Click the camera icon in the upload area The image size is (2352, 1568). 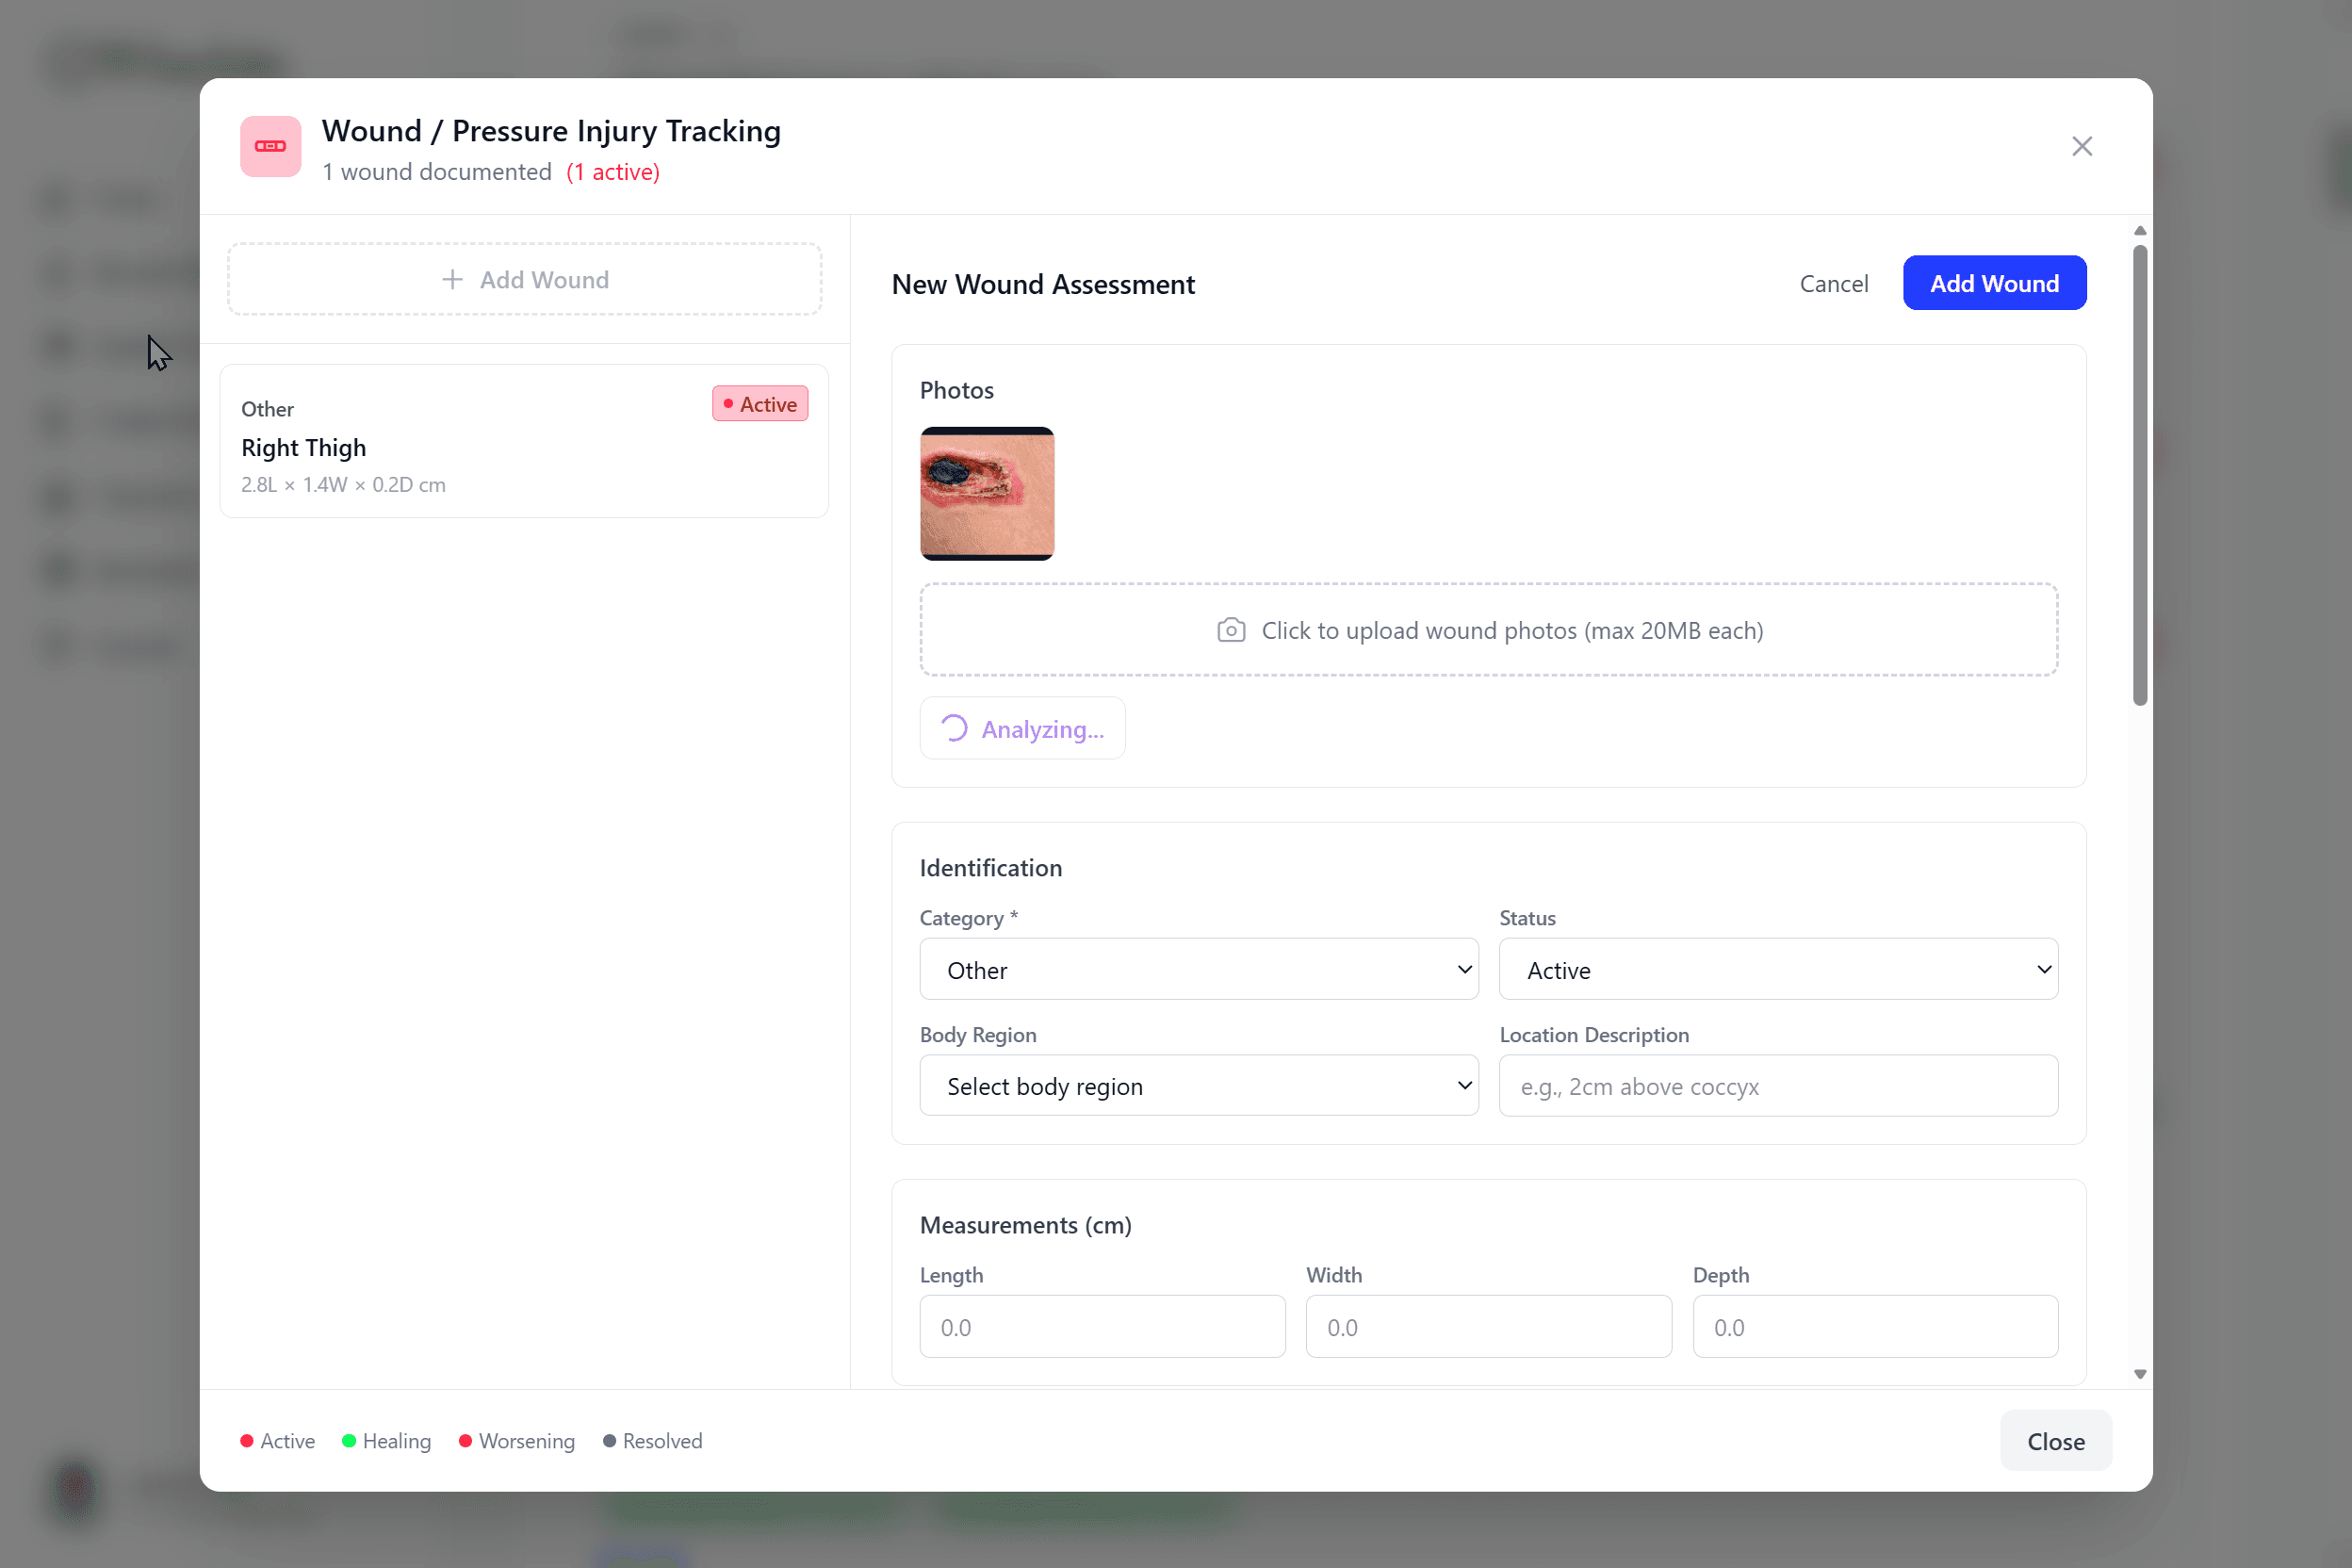[x=1230, y=630]
